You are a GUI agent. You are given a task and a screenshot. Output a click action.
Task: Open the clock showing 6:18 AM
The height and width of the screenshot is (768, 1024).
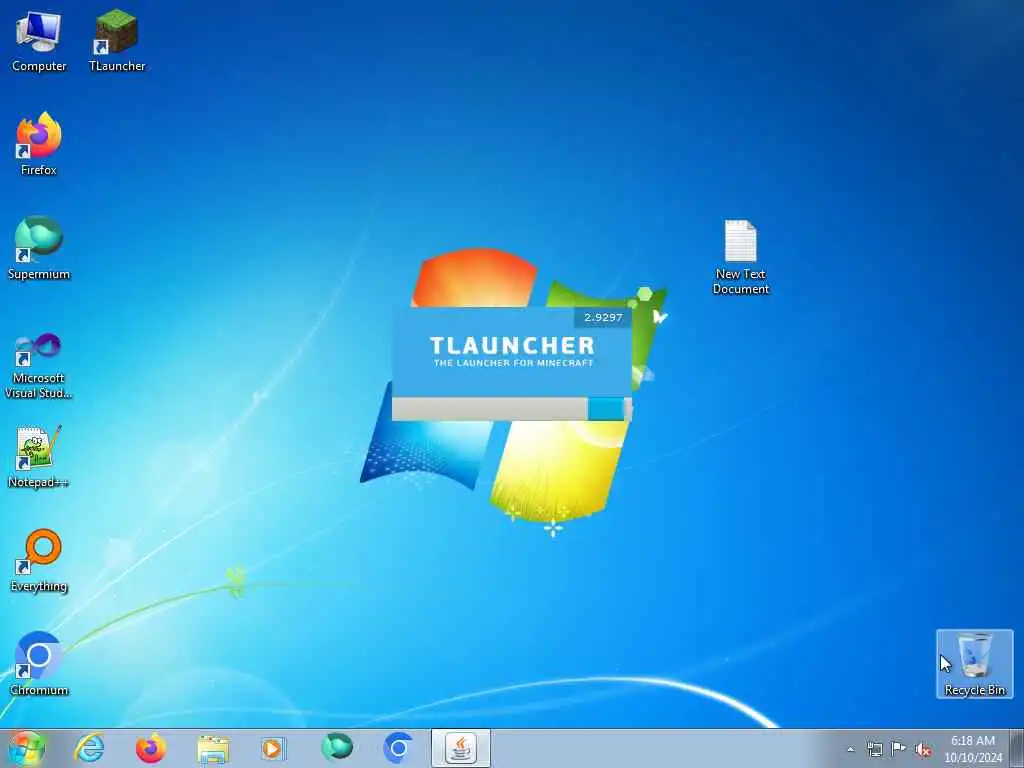click(x=973, y=749)
